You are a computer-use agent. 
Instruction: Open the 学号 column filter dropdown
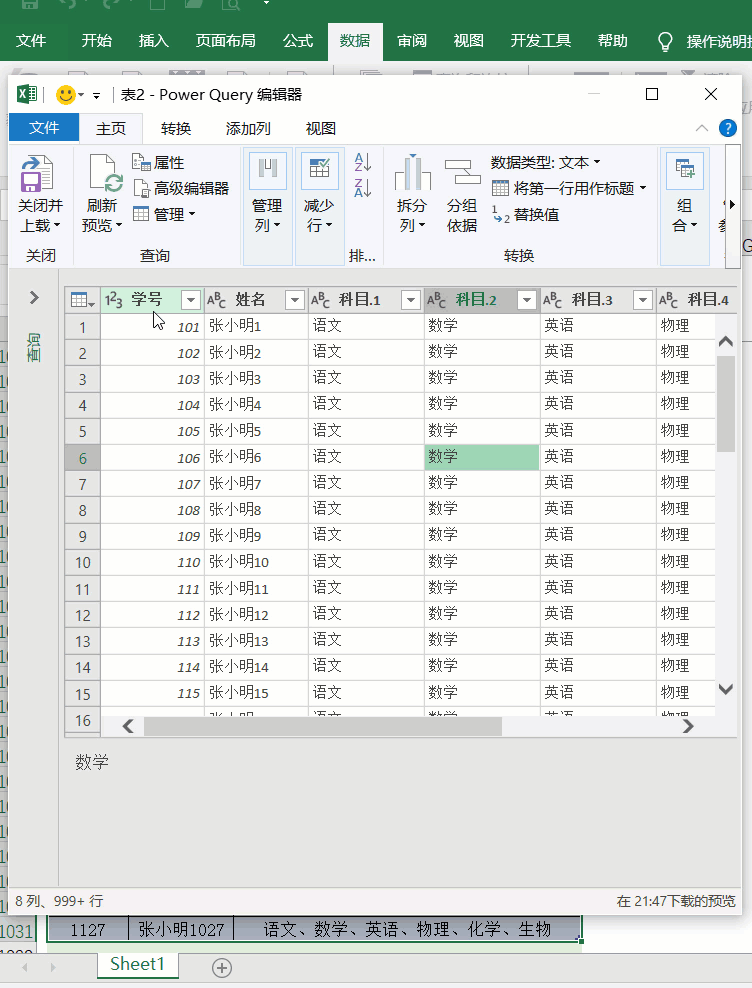point(190,300)
